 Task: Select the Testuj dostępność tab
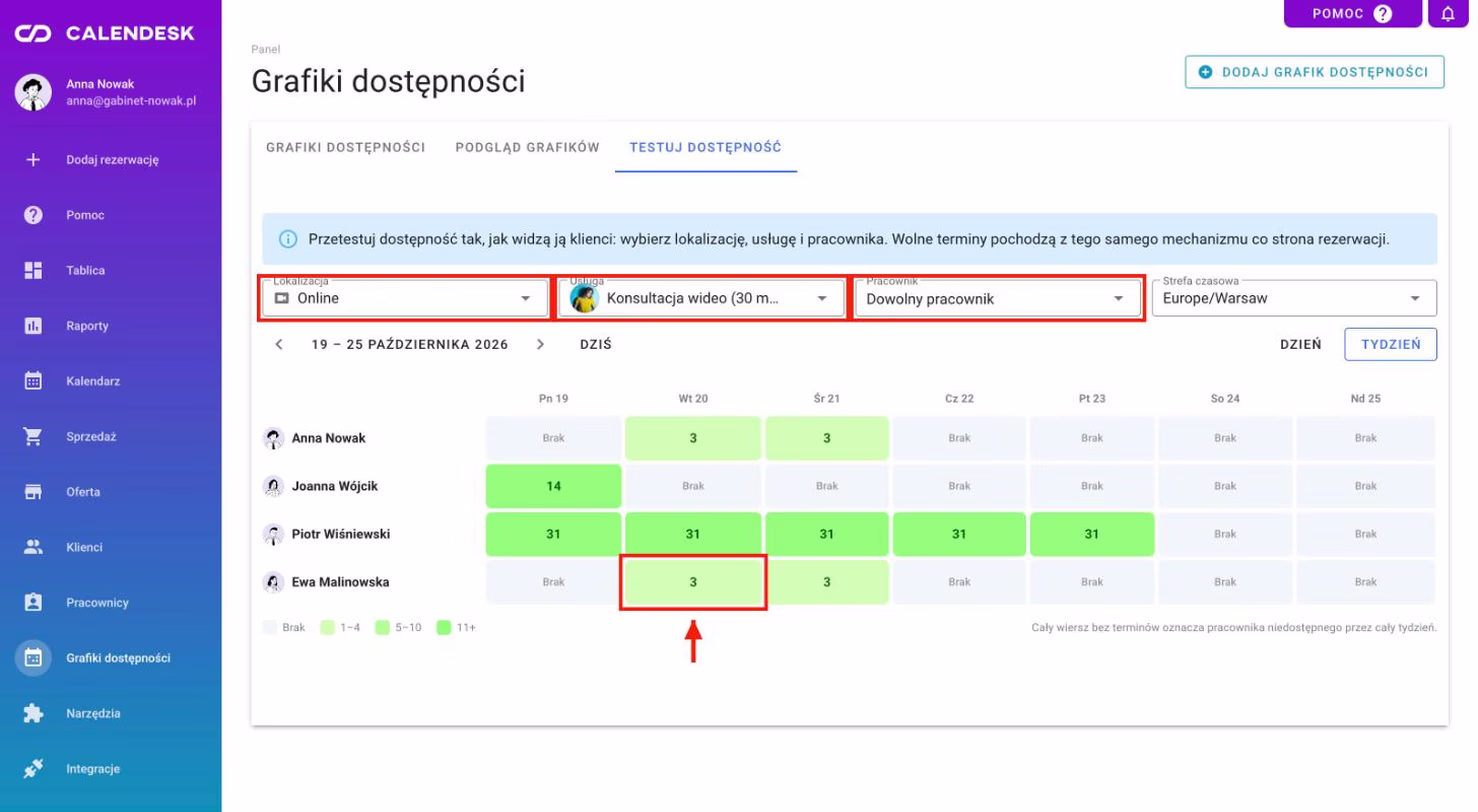click(705, 147)
